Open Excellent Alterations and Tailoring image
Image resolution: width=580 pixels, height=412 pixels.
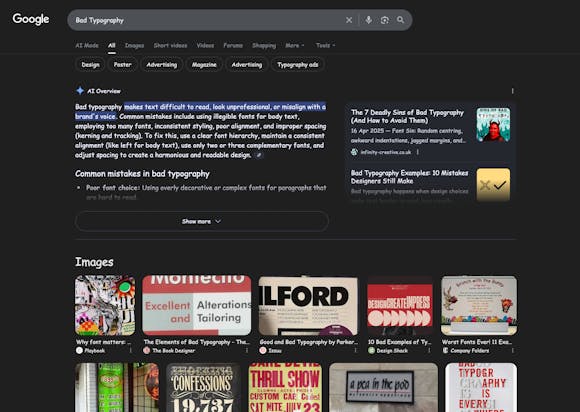(x=197, y=305)
